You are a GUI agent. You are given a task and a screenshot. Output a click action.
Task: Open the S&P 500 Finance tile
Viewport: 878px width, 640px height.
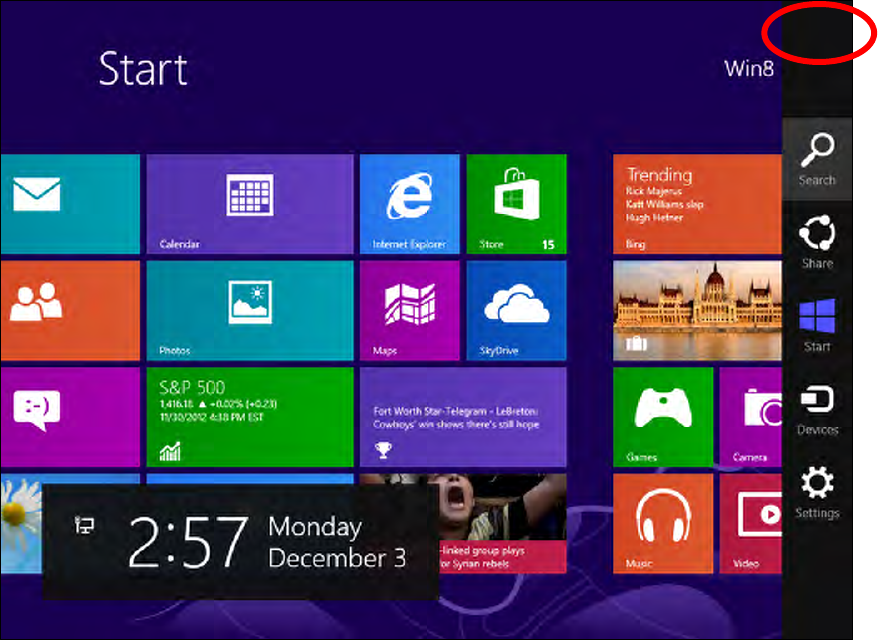(x=250, y=417)
